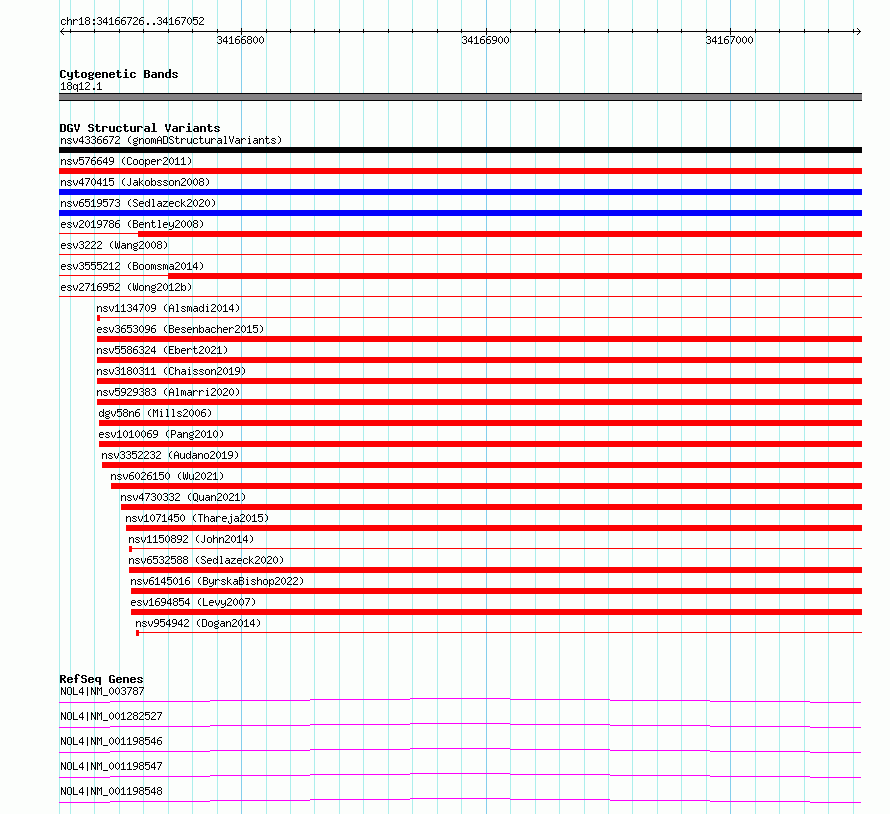Open transcript NOL4|NM_001198548
The image size is (890, 814).
[x=111, y=791]
